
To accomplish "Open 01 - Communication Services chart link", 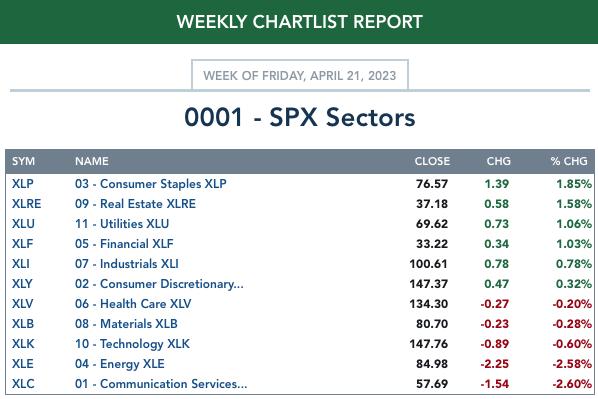I will tap(161, 384).
